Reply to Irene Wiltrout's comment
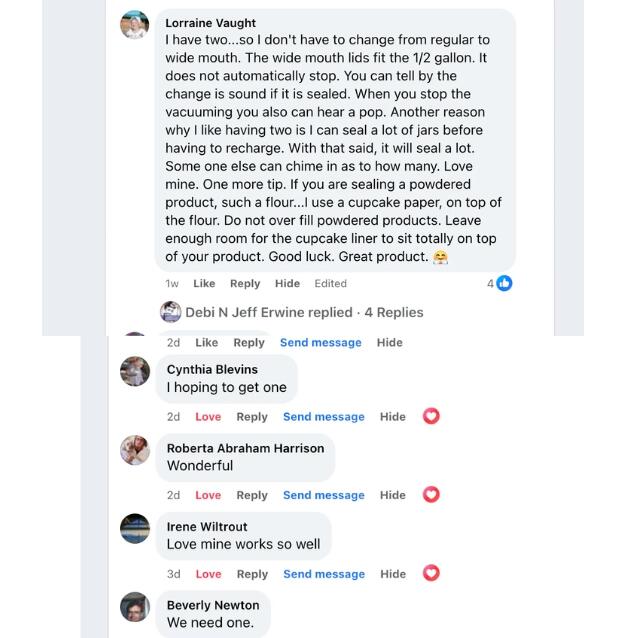This screenshot has width=638, height=638. pos(252,574)
